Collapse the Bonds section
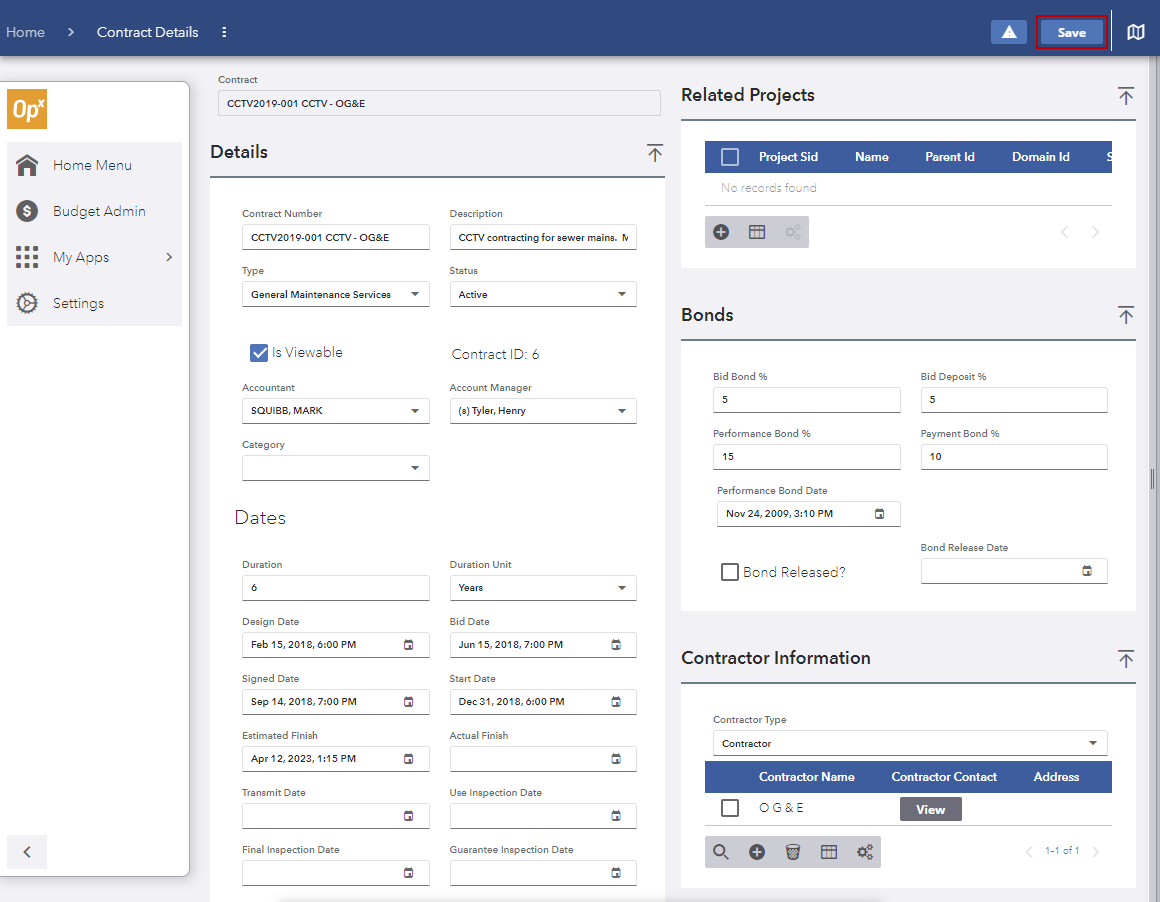The image size is (1160, 902). tap(1125, 316)
